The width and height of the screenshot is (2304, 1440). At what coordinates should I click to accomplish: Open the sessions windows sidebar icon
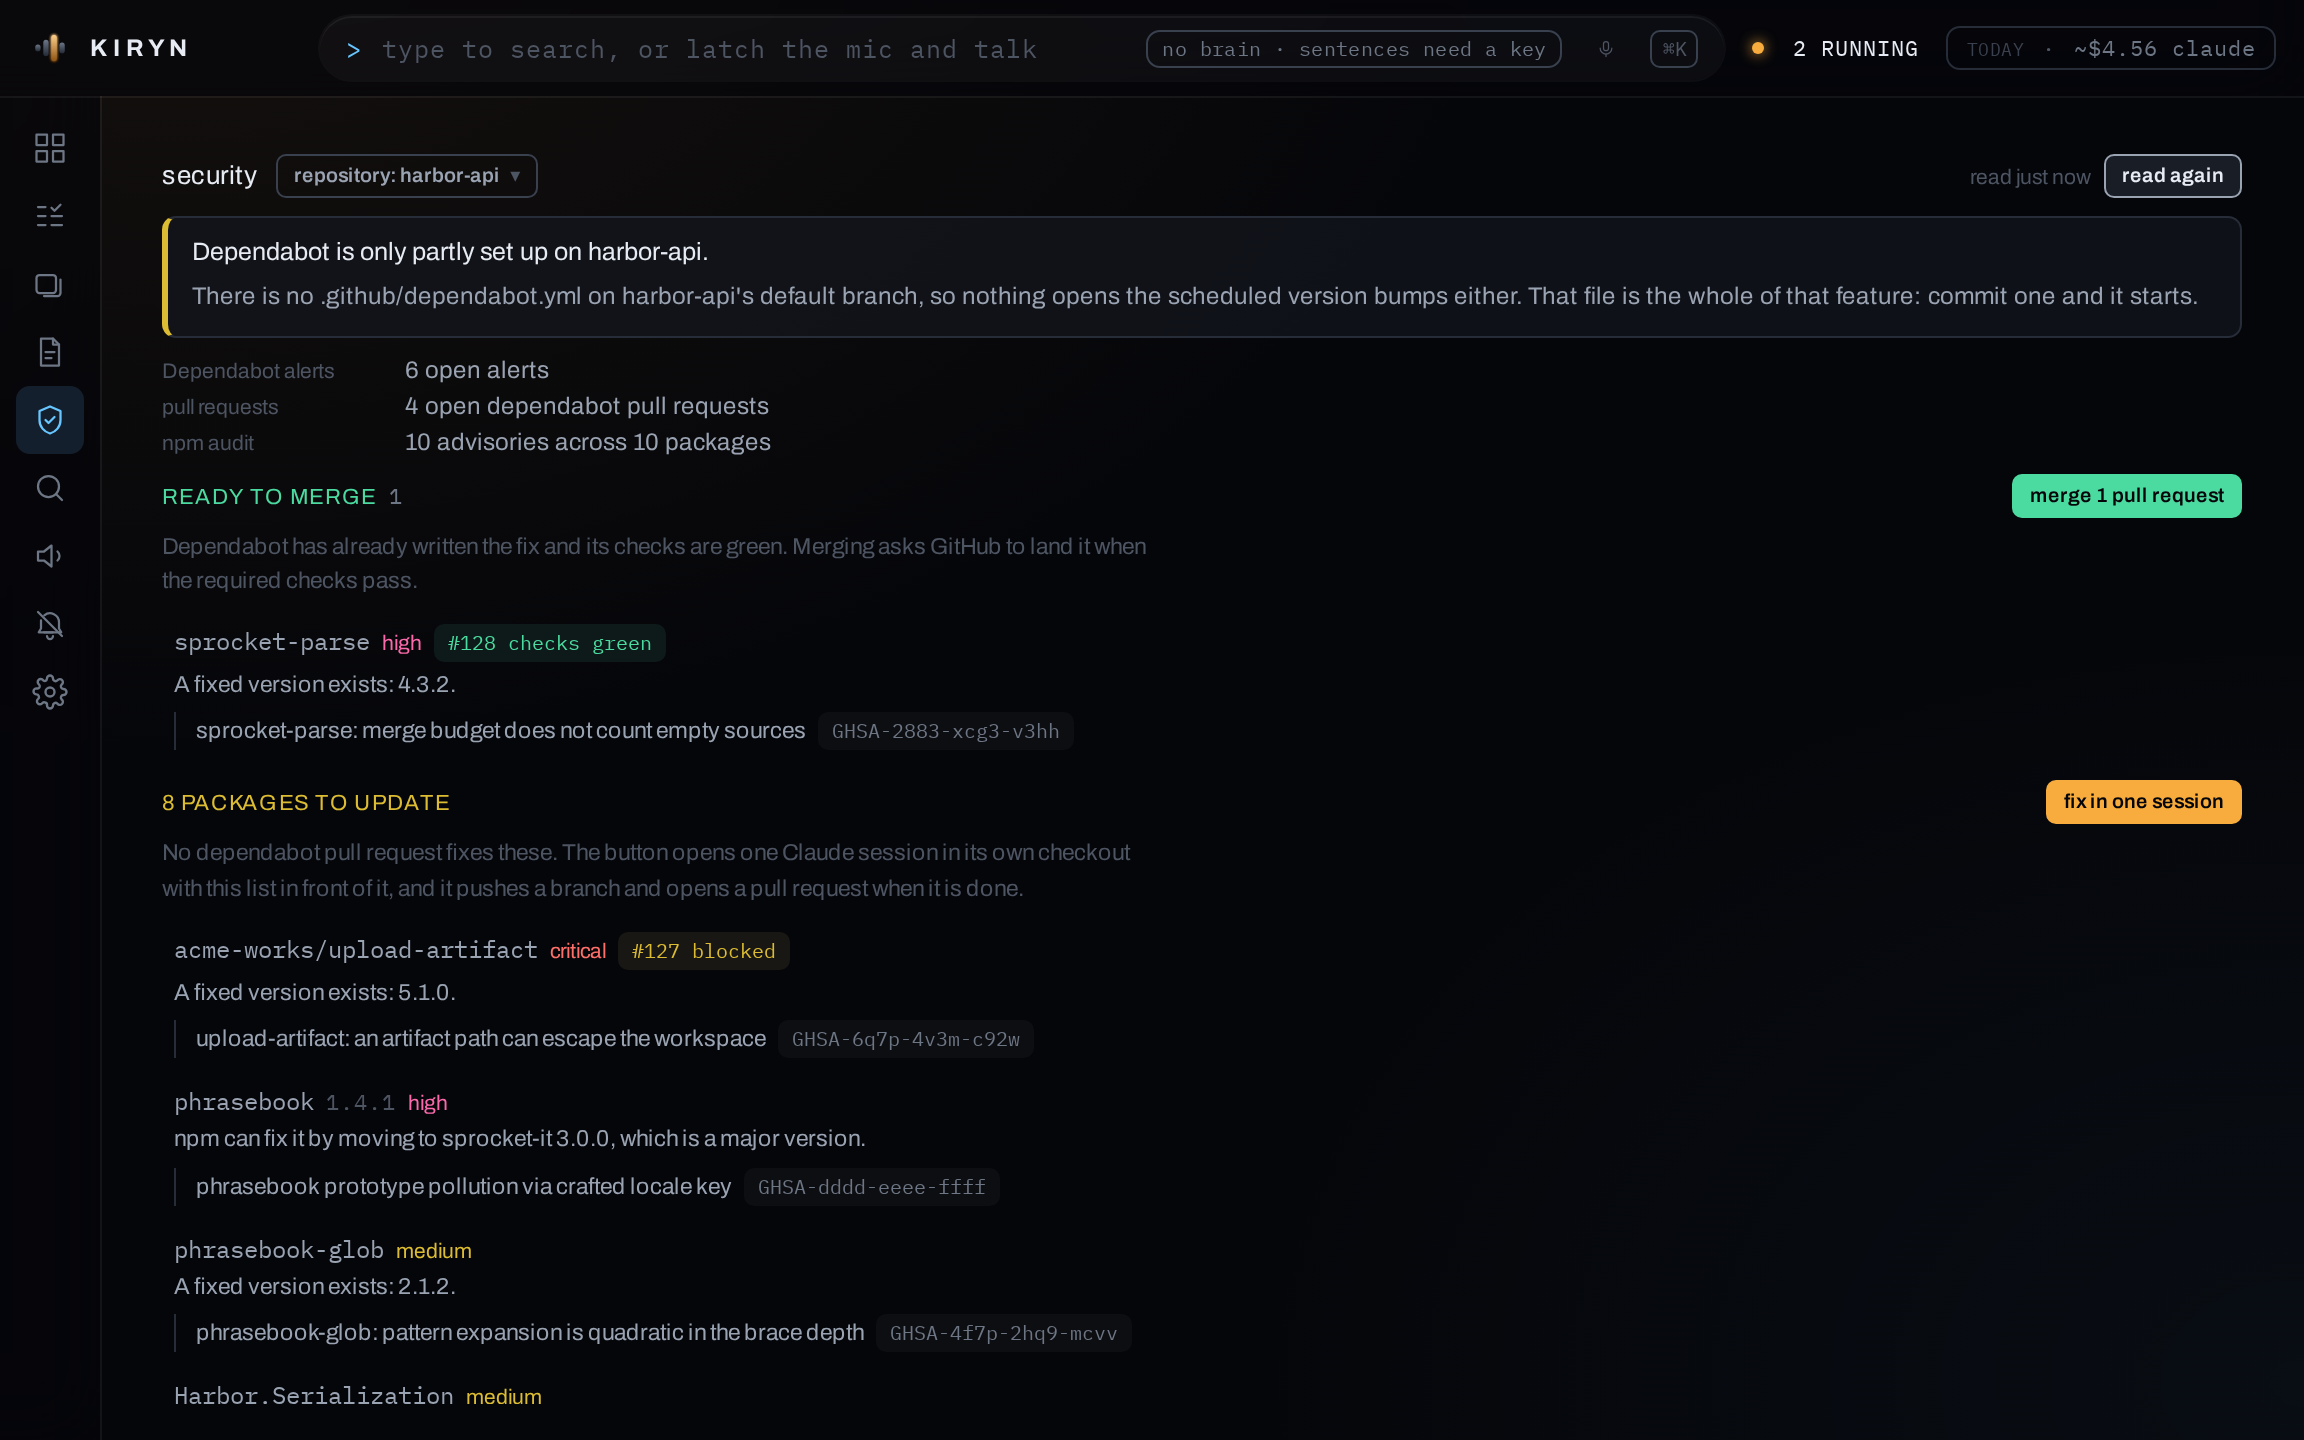pyautogui.click(x=50, y=284)
